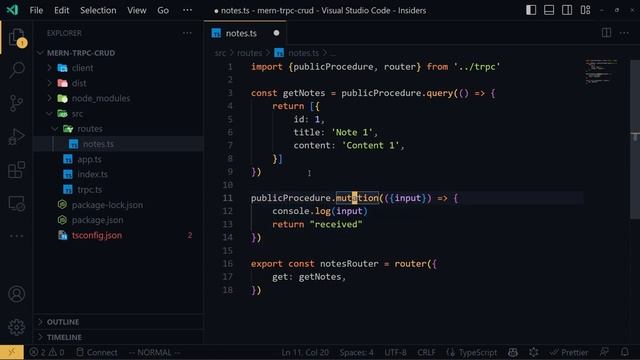Click the editor vertical scrollbar
The height and width of the screenshot is (360, 640).
pyautogui.click(x=635, y=140)
